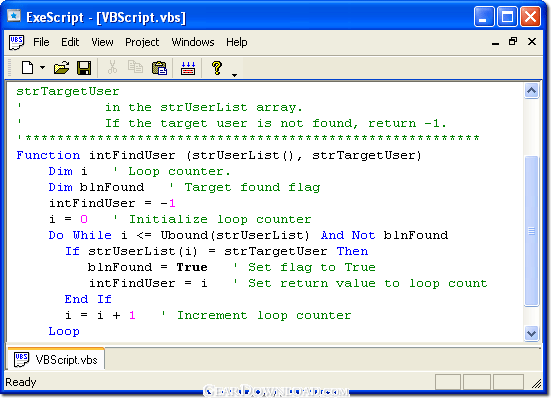Click 'If strUserList(i)' condition line
Viewport: 552px width, 399px height.
217,251
